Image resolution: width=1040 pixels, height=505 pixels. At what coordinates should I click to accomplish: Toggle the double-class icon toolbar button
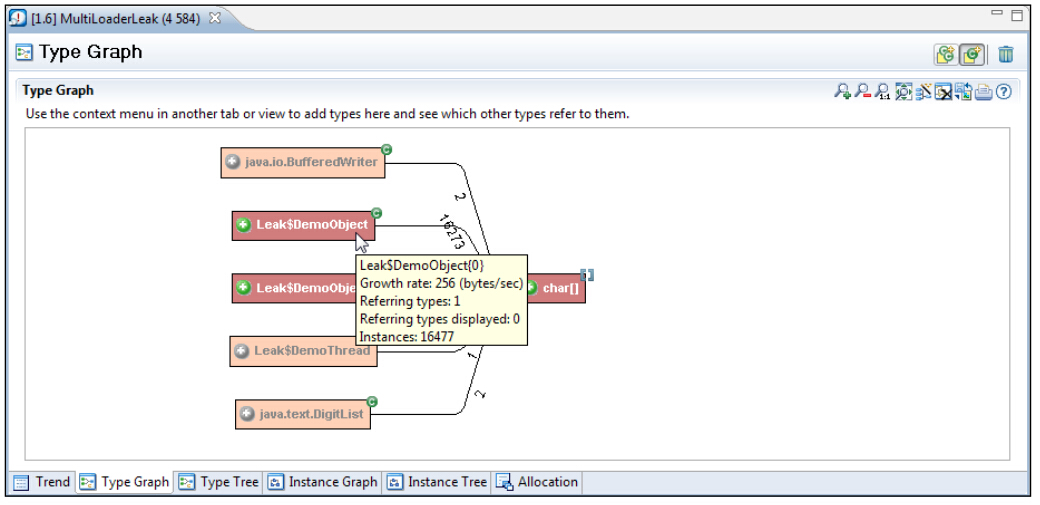pyautogui.click(x=945, y=54)
